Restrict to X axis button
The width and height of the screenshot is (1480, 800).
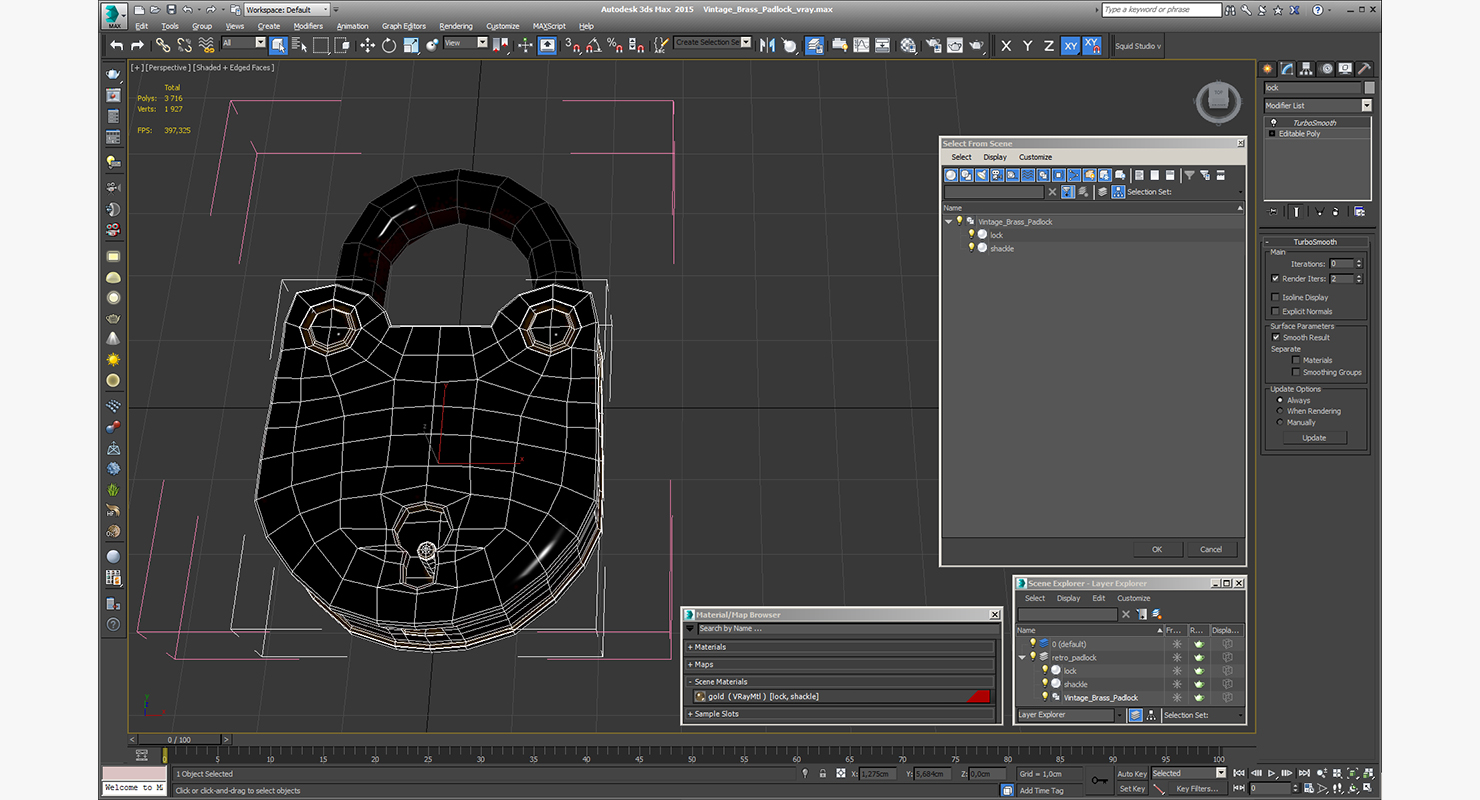tap(1006, 46)
